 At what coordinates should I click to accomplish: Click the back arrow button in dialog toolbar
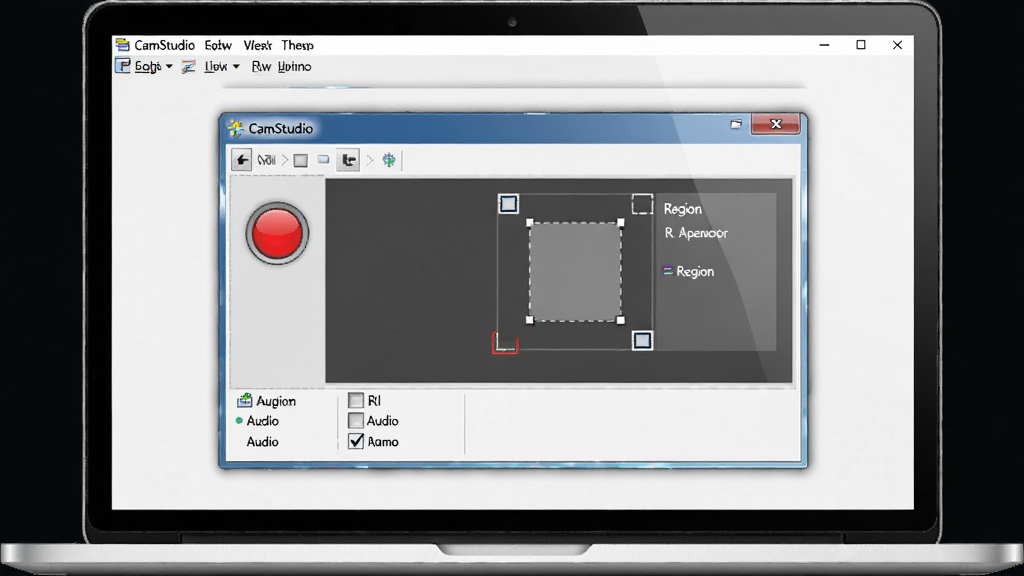pyautogui.click(x=242, y=160)
